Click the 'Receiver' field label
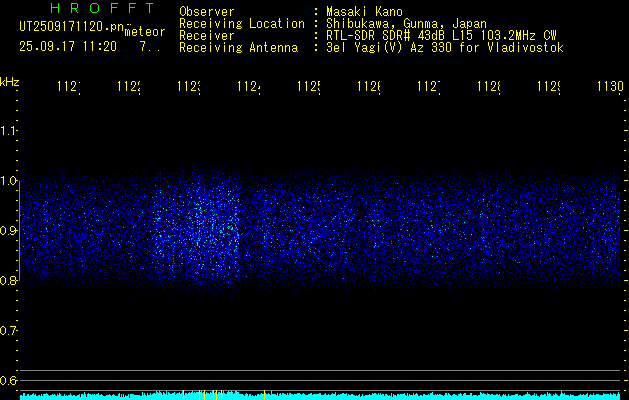The height and width of the screenshot is (400, 629). tap(207, 36)
